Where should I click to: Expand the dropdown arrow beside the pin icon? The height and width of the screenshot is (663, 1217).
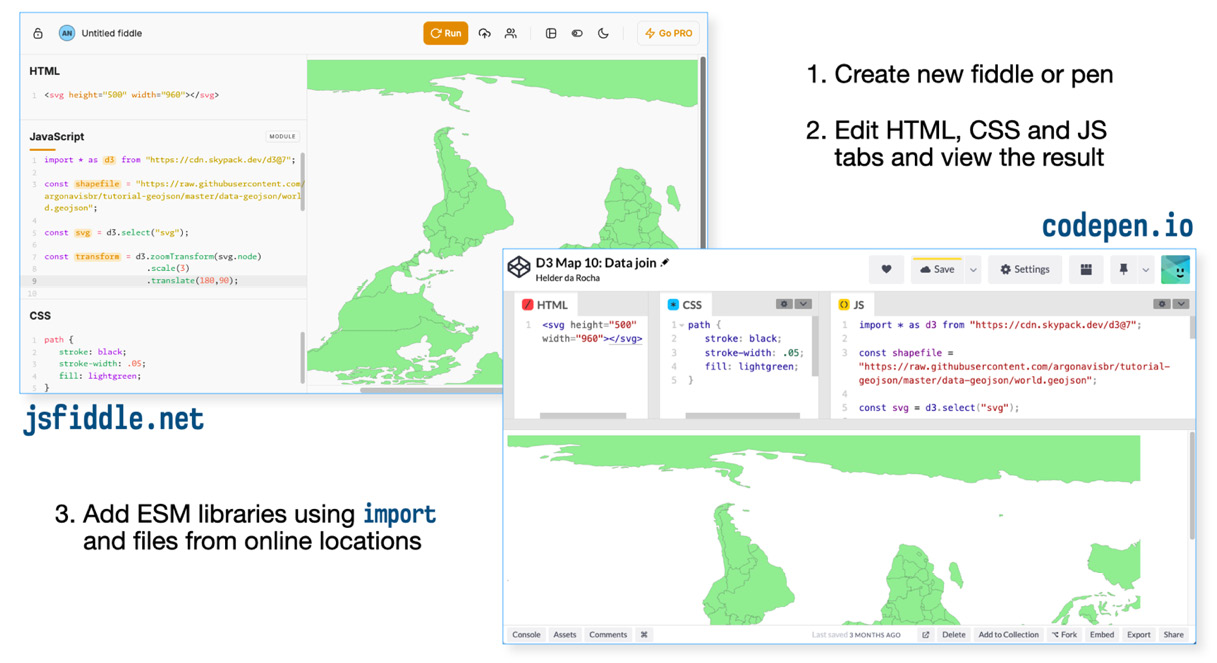click(1146, 269)
